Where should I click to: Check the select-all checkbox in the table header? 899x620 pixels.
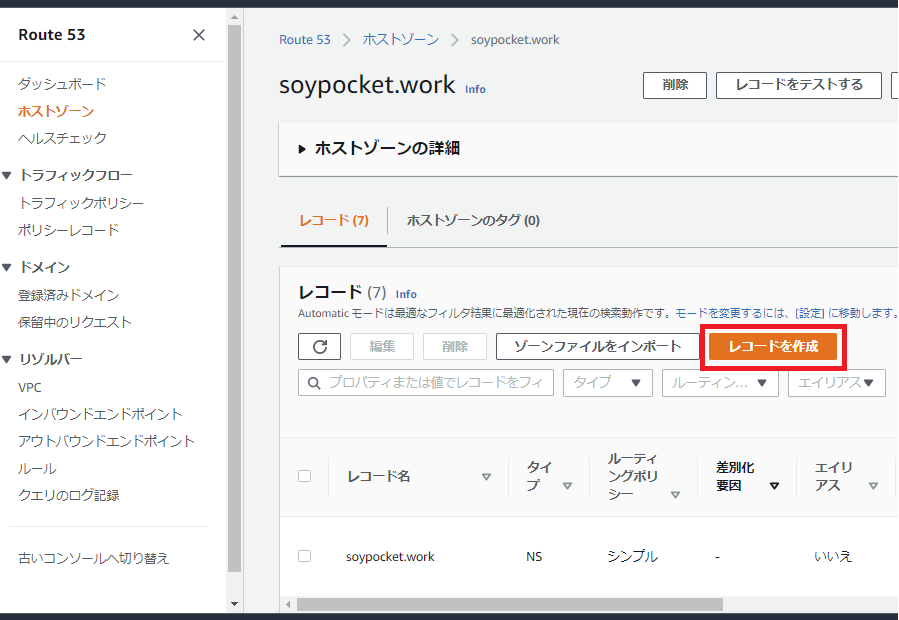point(305,475)
